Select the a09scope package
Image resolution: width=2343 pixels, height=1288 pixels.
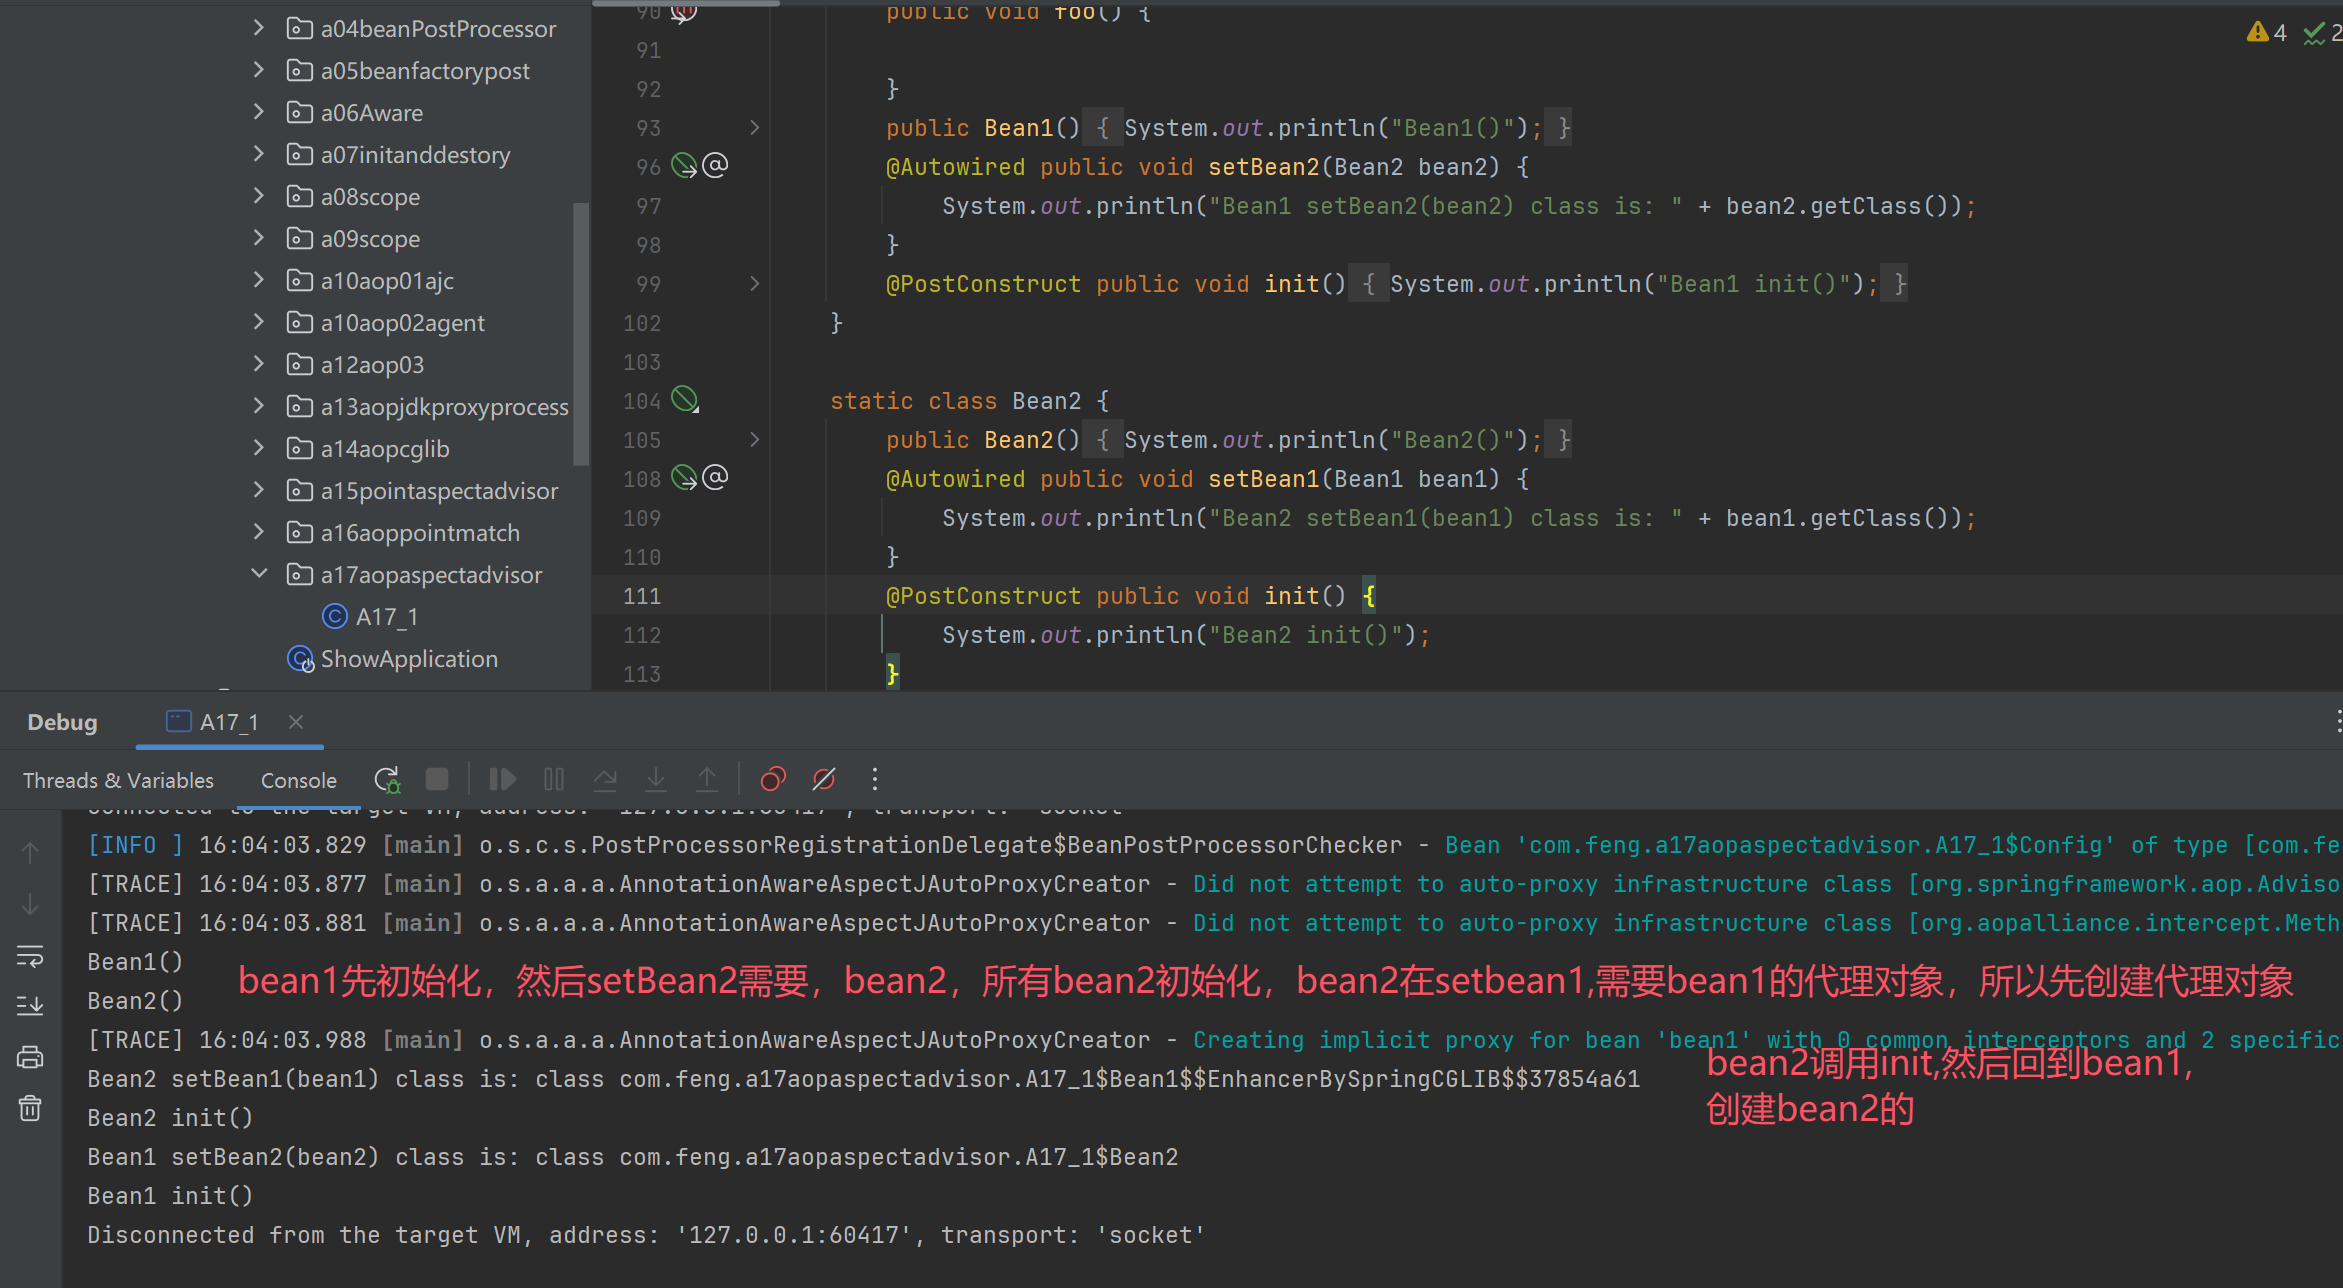[x=370, y=239]
